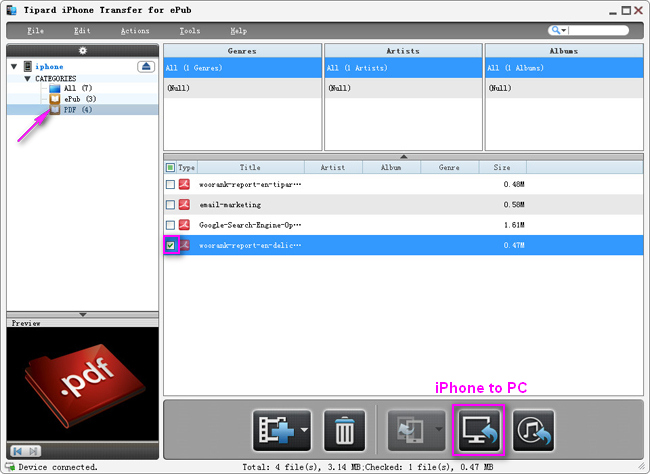650x474 pixels.
Task: Open the Tools menu
Action: (x=190, y=31)
